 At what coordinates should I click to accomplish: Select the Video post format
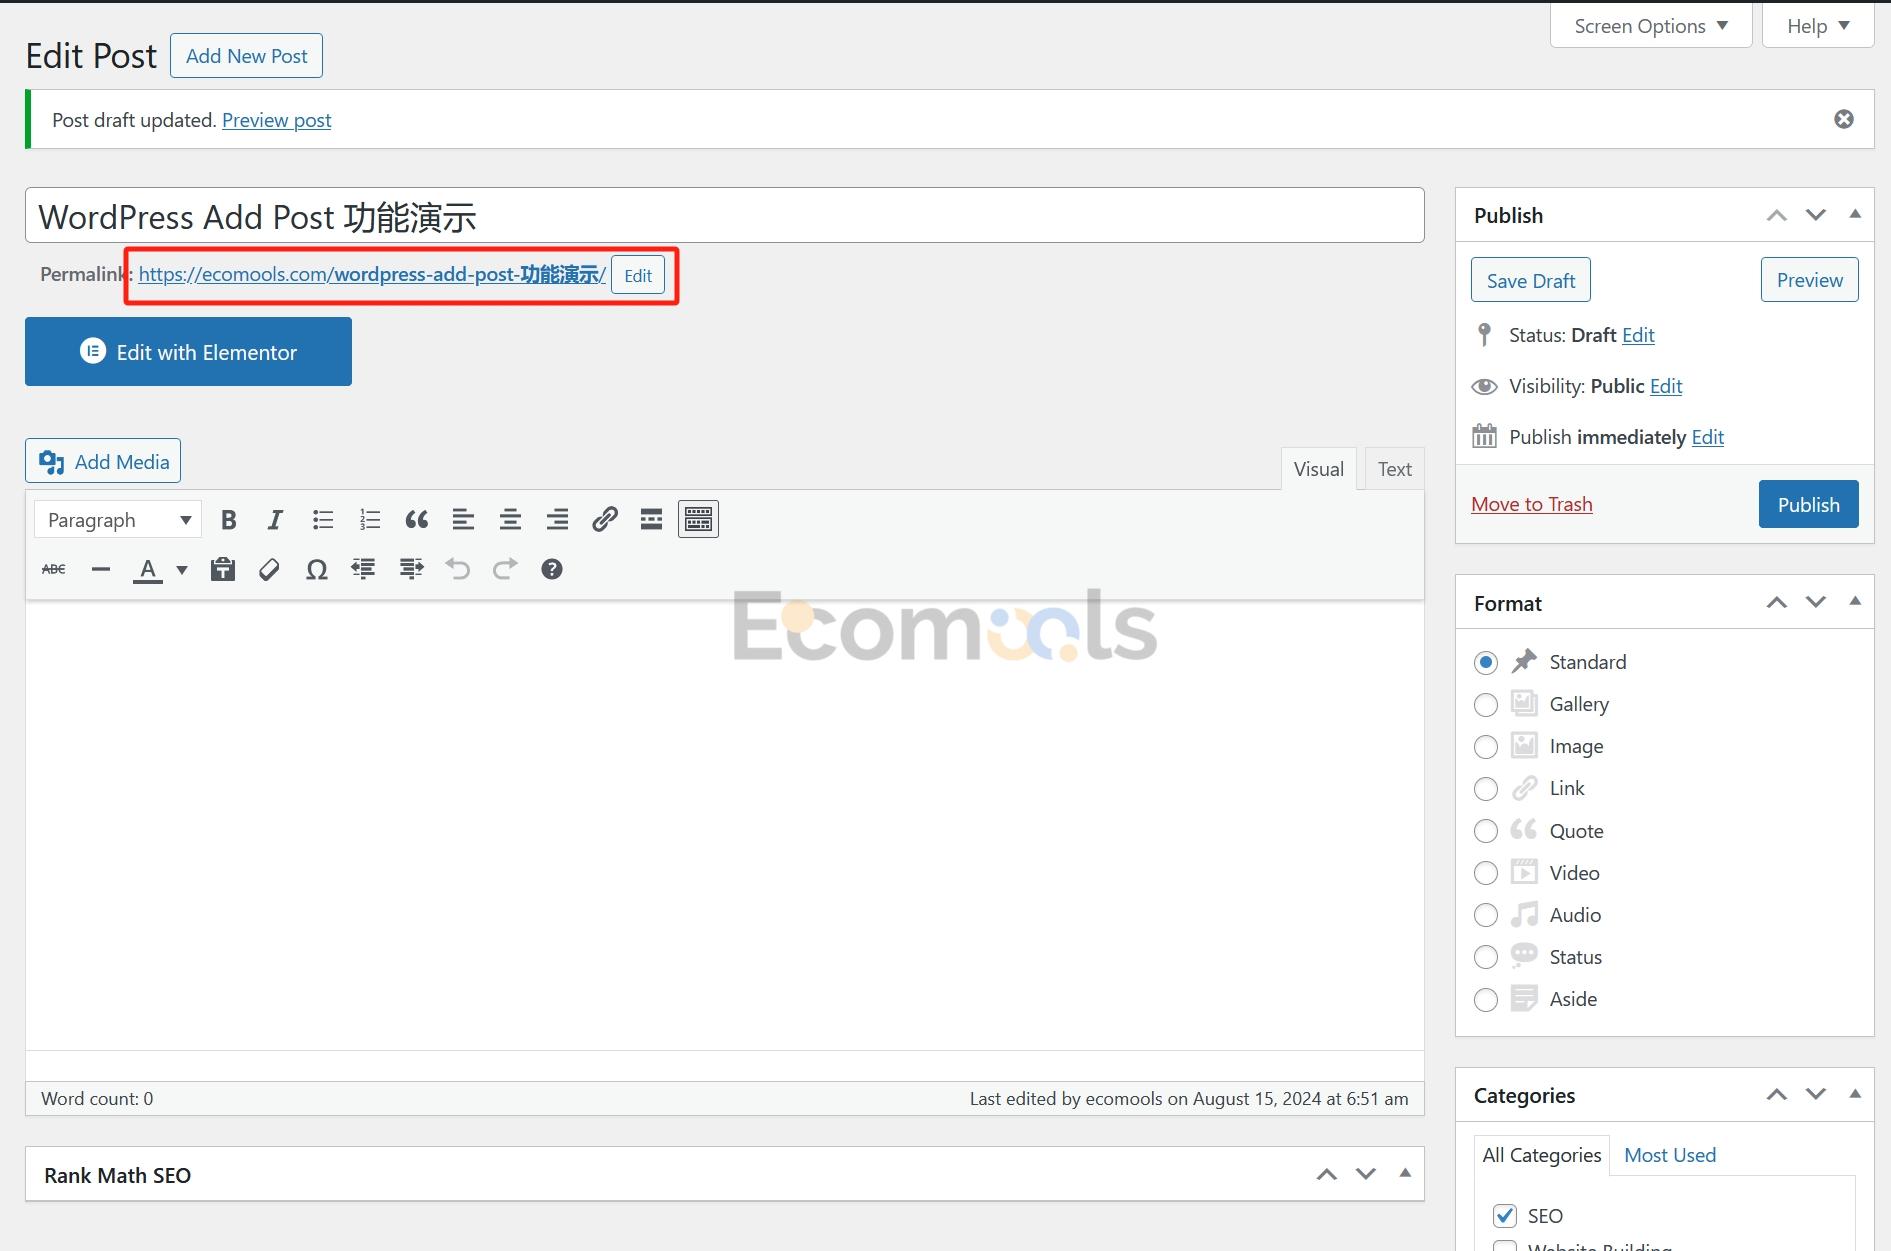tap(1486, 873)
